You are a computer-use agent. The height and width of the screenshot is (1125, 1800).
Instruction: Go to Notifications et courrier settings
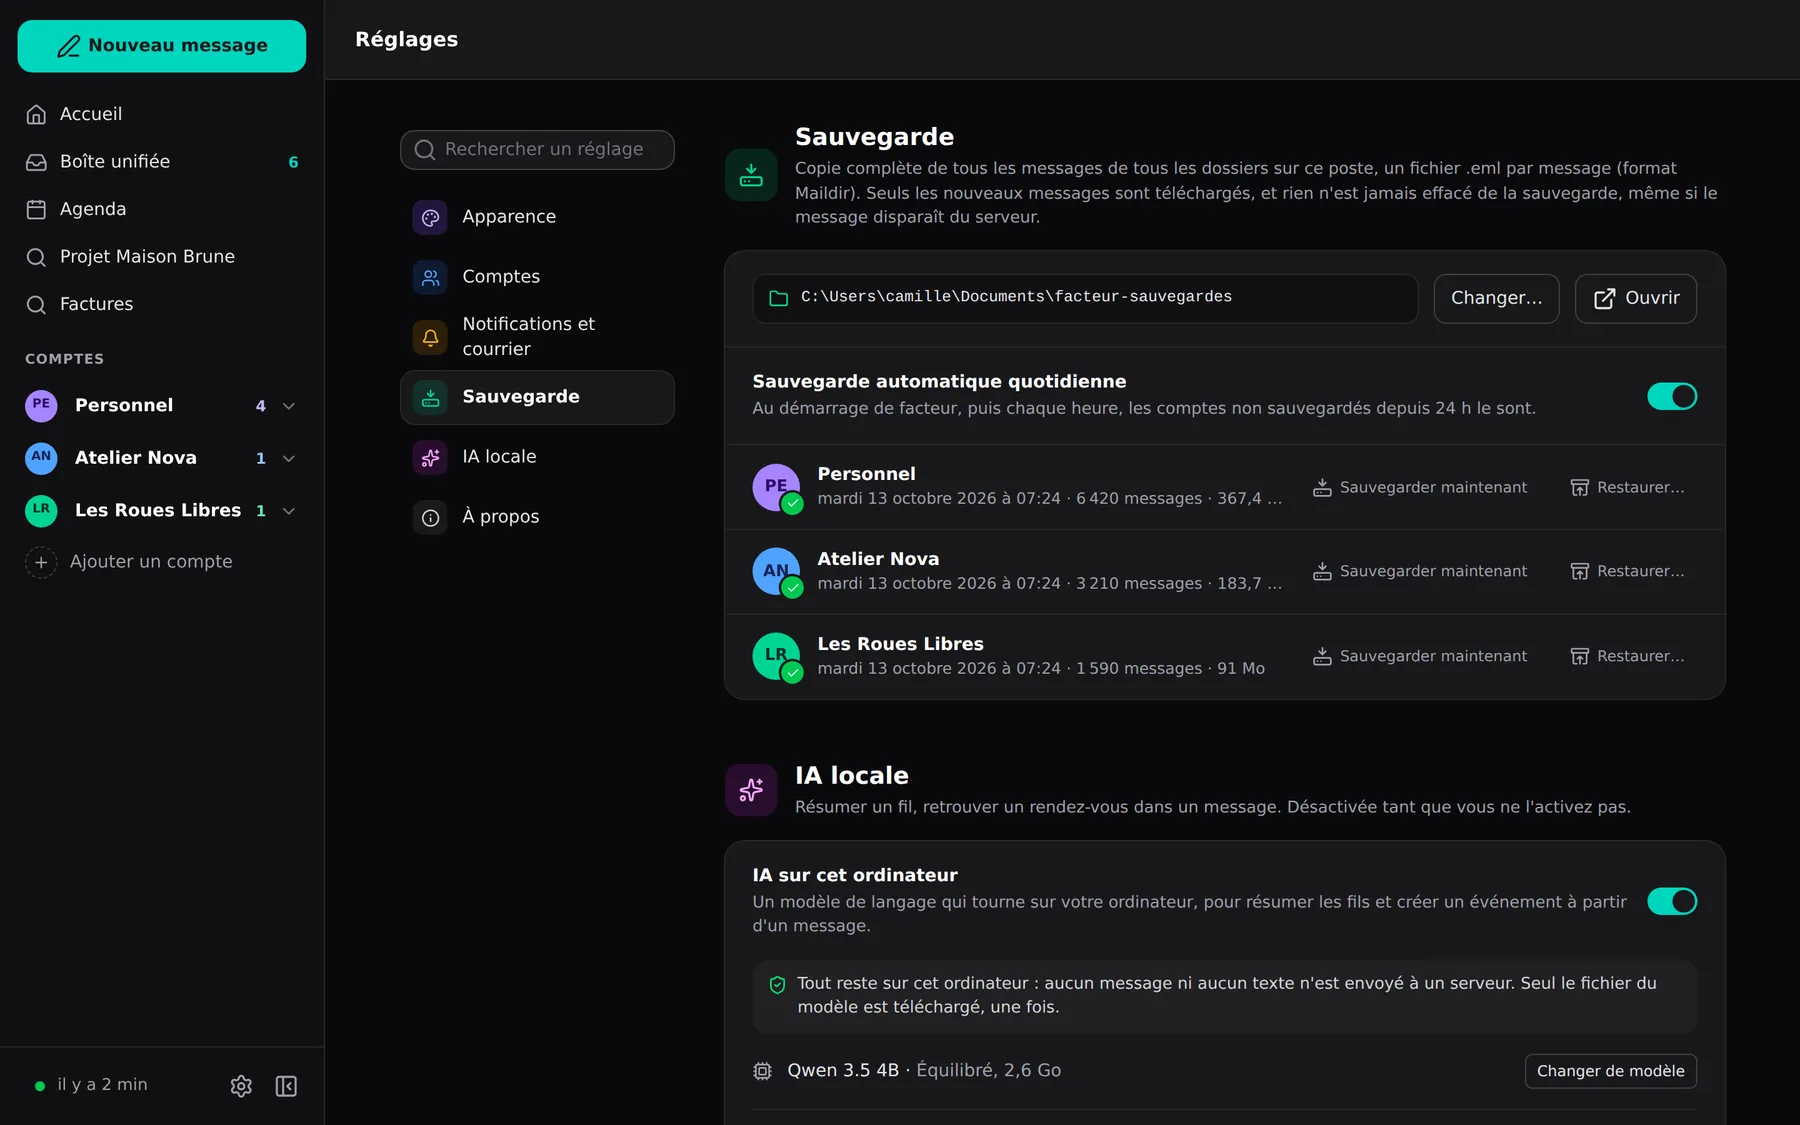pyautogui.click(x=537, y=337)
